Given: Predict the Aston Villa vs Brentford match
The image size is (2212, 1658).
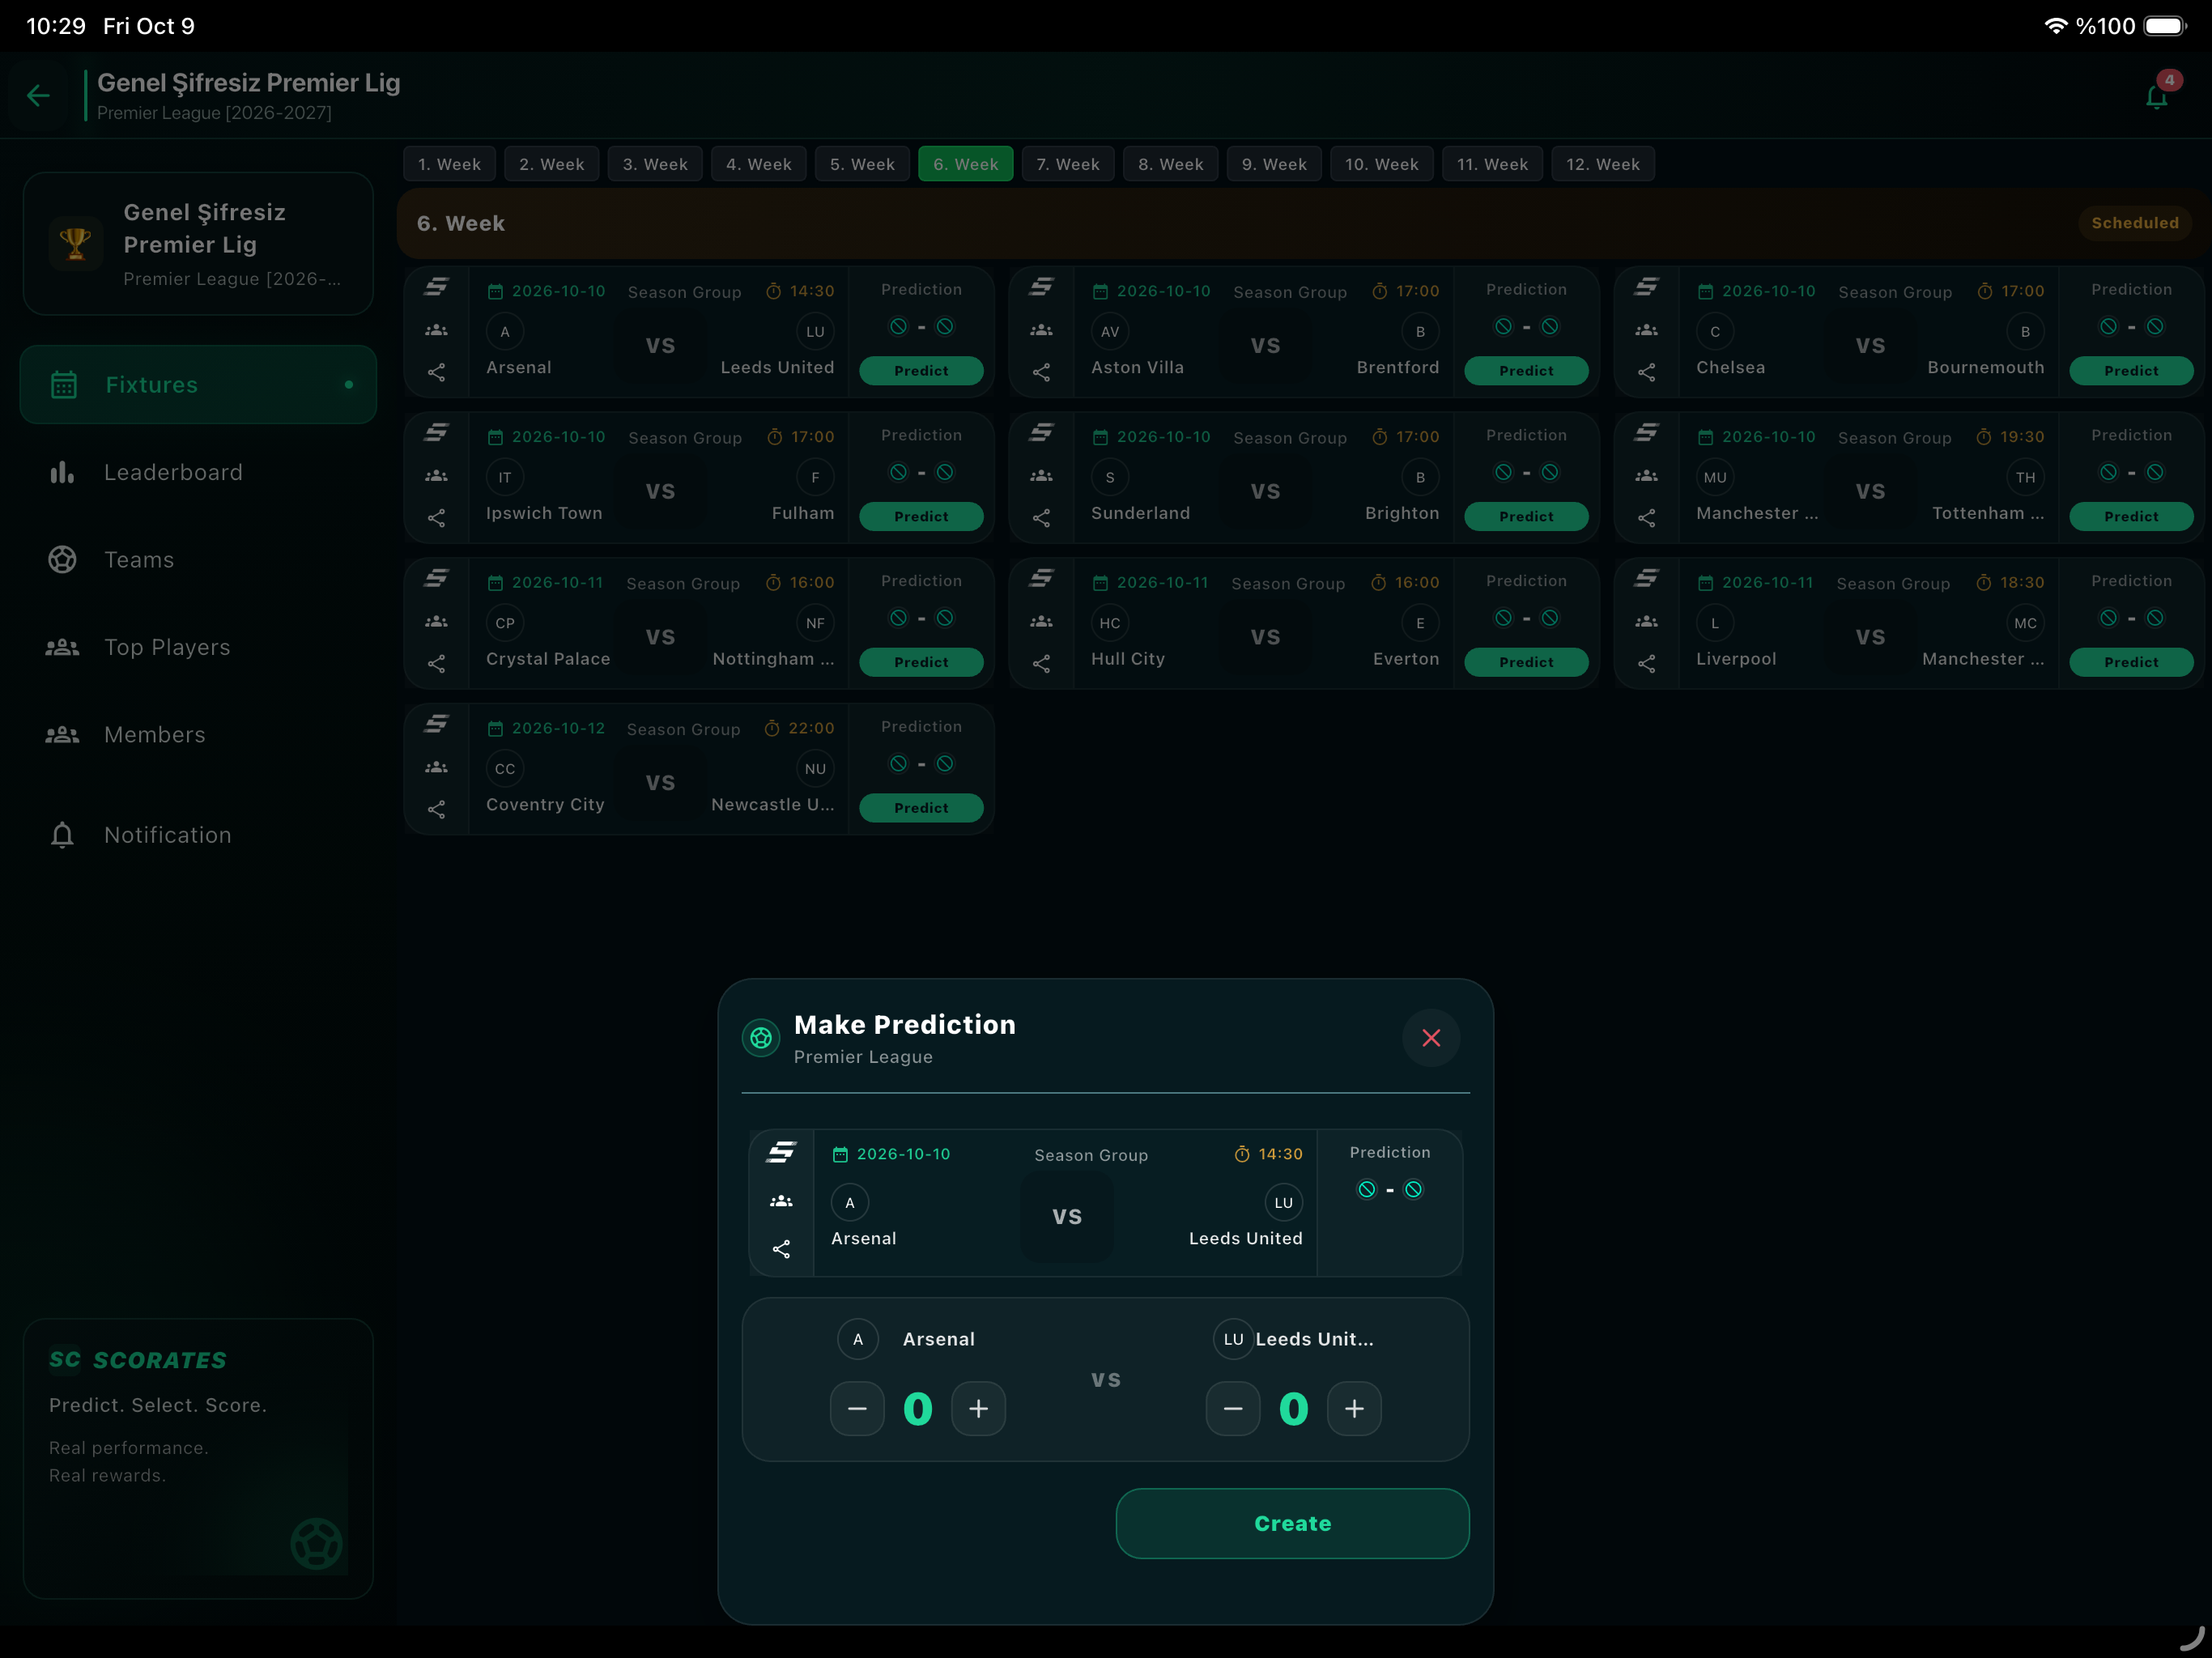Looking at the screenshot, I should click(1526, 370).
